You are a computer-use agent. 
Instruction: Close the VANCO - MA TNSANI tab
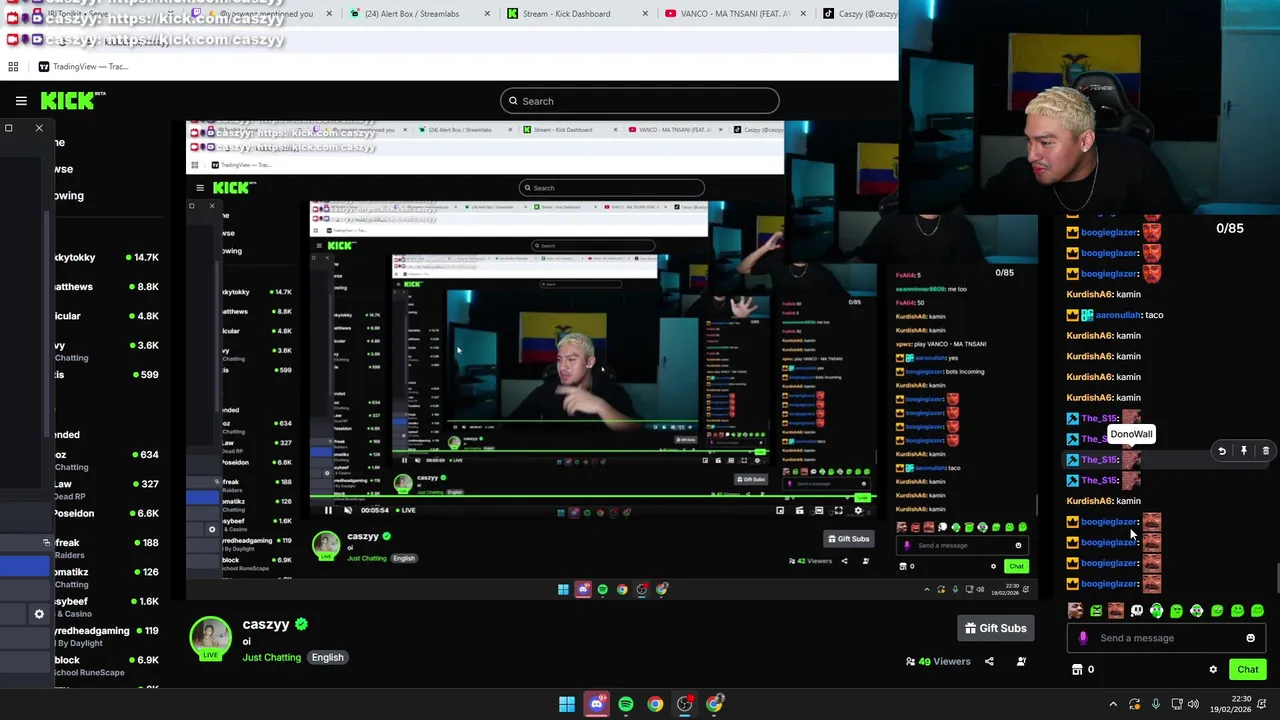tap(803, 14)
